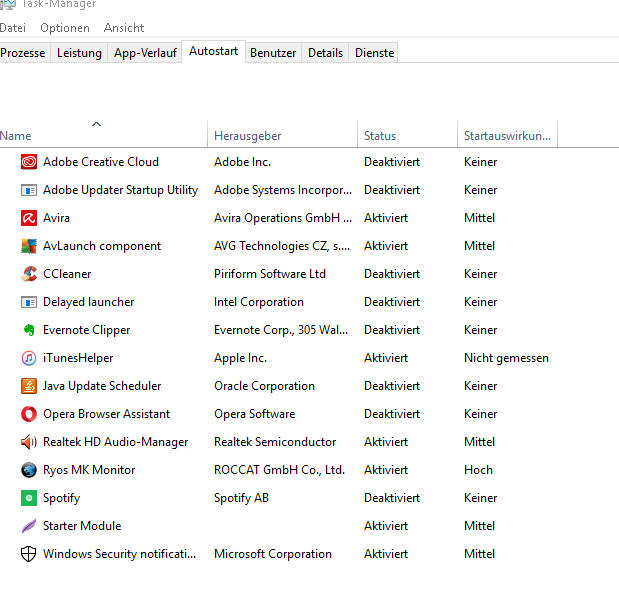
Task: Select the Spotify entry name
Action: pyautogui.click(x=62, y=498)
